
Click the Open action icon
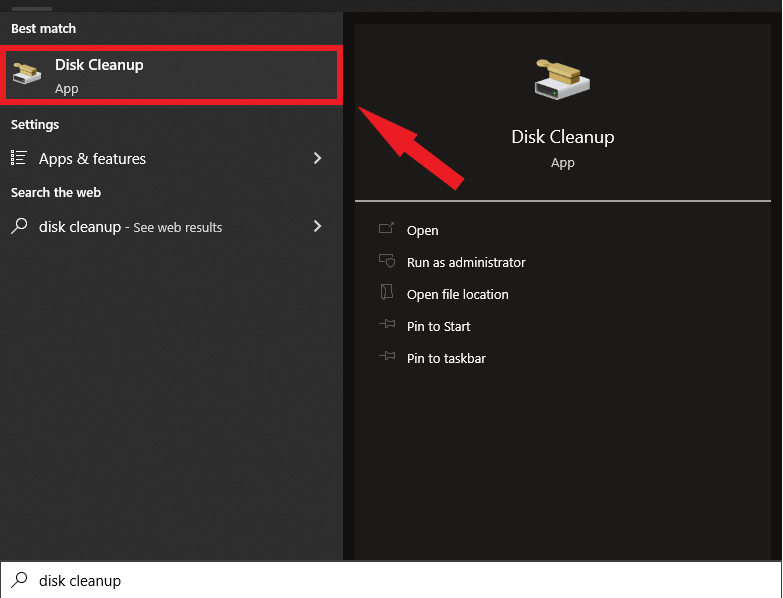click(x=387, y=229)
